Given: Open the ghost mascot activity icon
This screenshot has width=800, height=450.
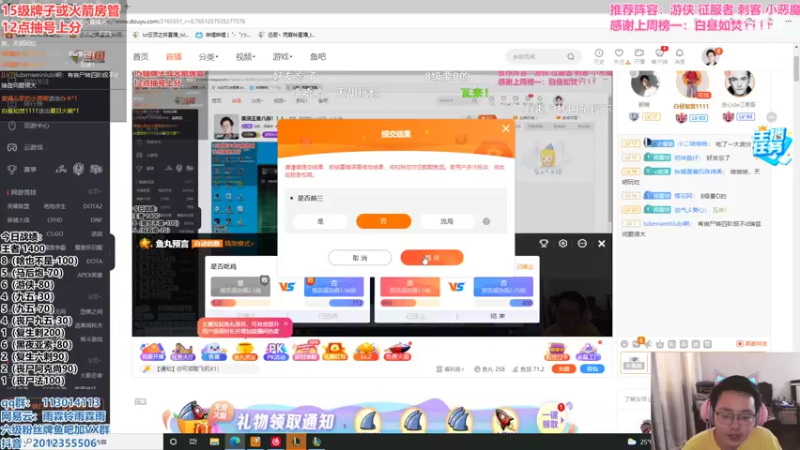Looking at the screenshot, I should (x=214, y=352).
